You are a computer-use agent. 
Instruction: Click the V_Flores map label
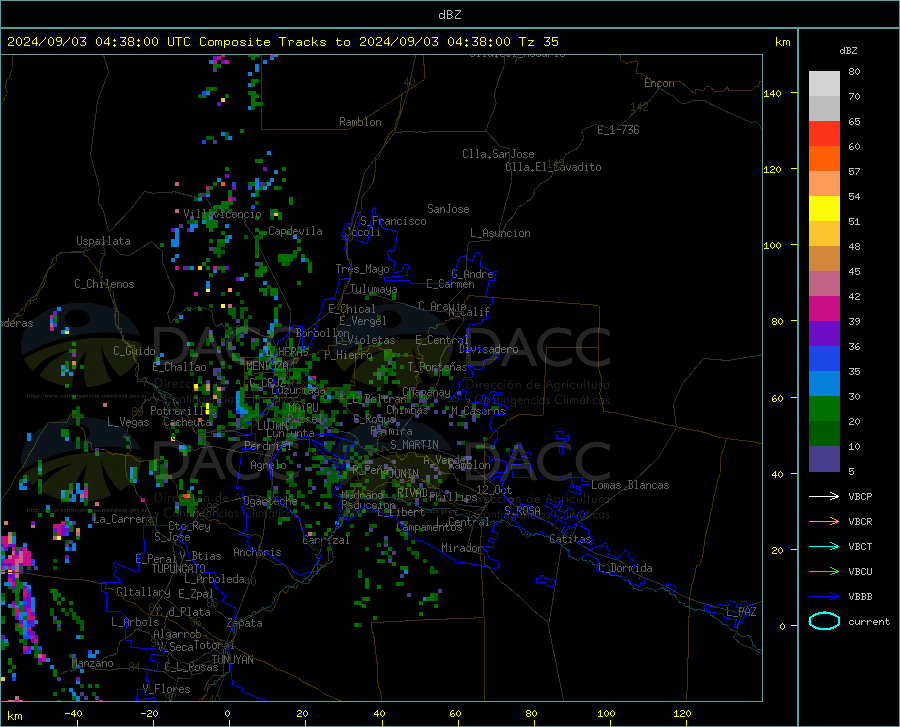tap(166, 689)
